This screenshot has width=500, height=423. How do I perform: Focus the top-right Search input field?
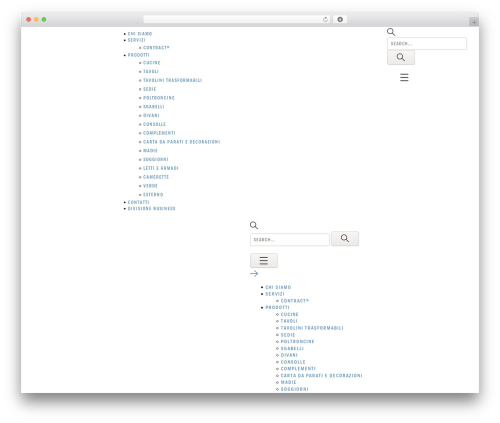(427, 44)
